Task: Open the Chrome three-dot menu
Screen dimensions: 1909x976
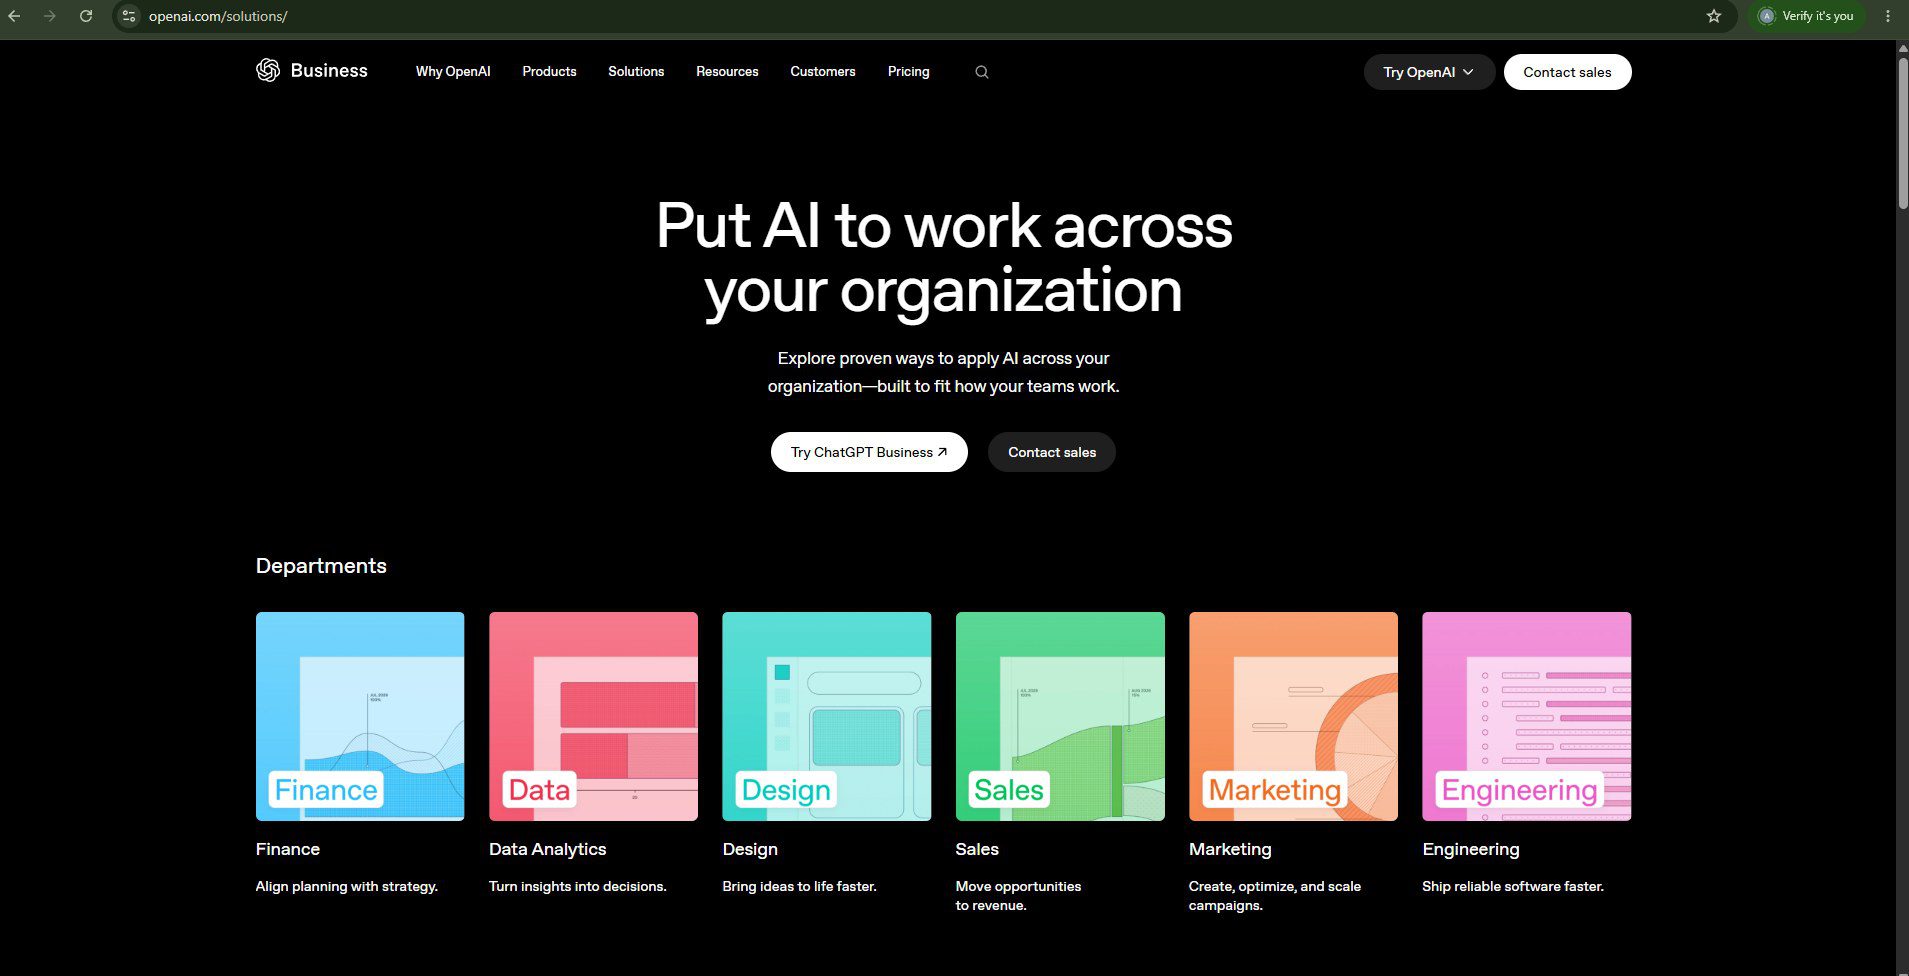Action: click(x=1888, y=16)
